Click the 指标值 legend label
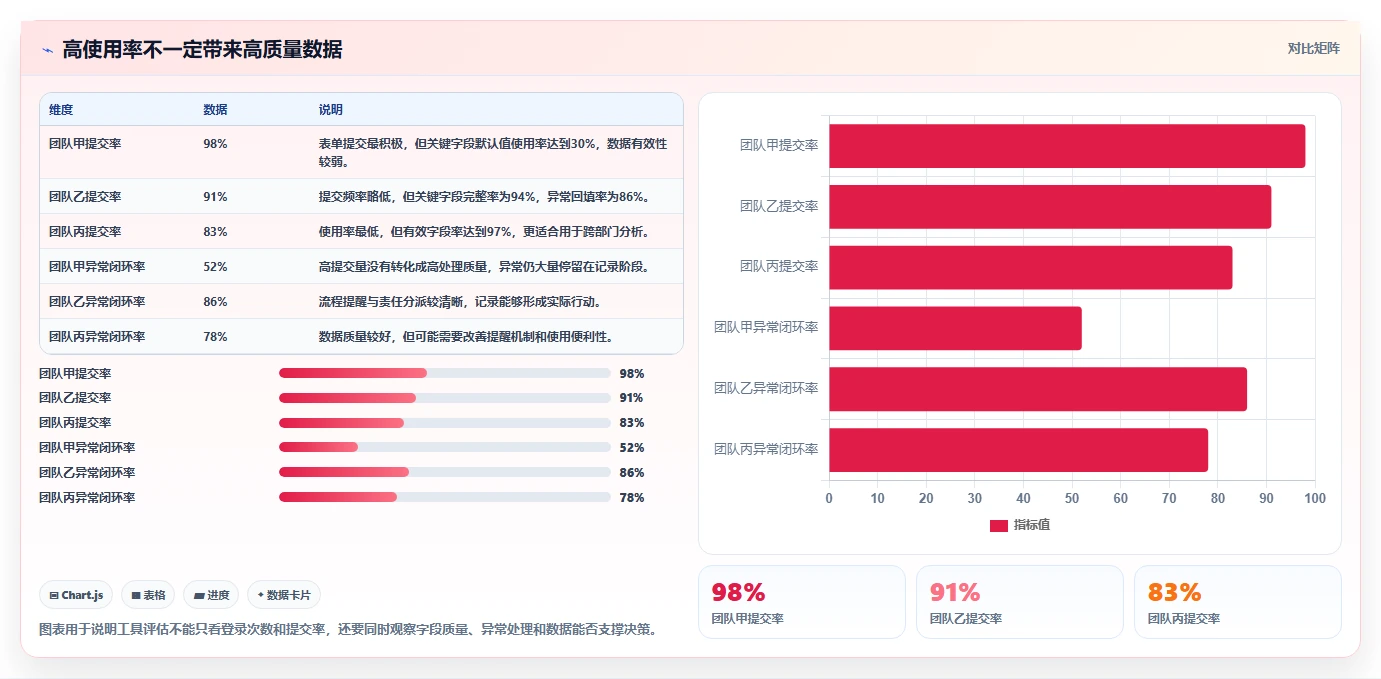This screenshot has height=679, width=1381. (1032, 525)
